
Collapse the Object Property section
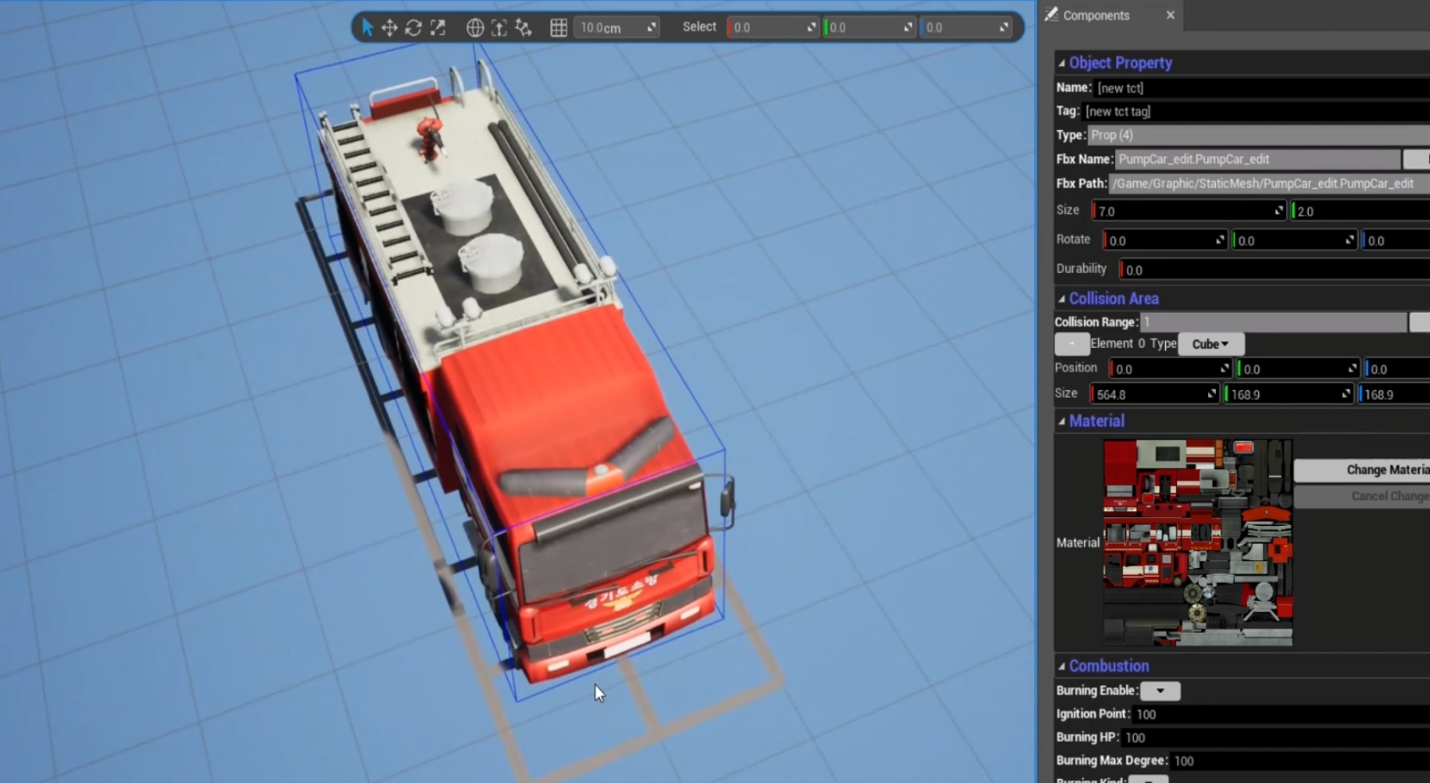[x=1062, y=63]
